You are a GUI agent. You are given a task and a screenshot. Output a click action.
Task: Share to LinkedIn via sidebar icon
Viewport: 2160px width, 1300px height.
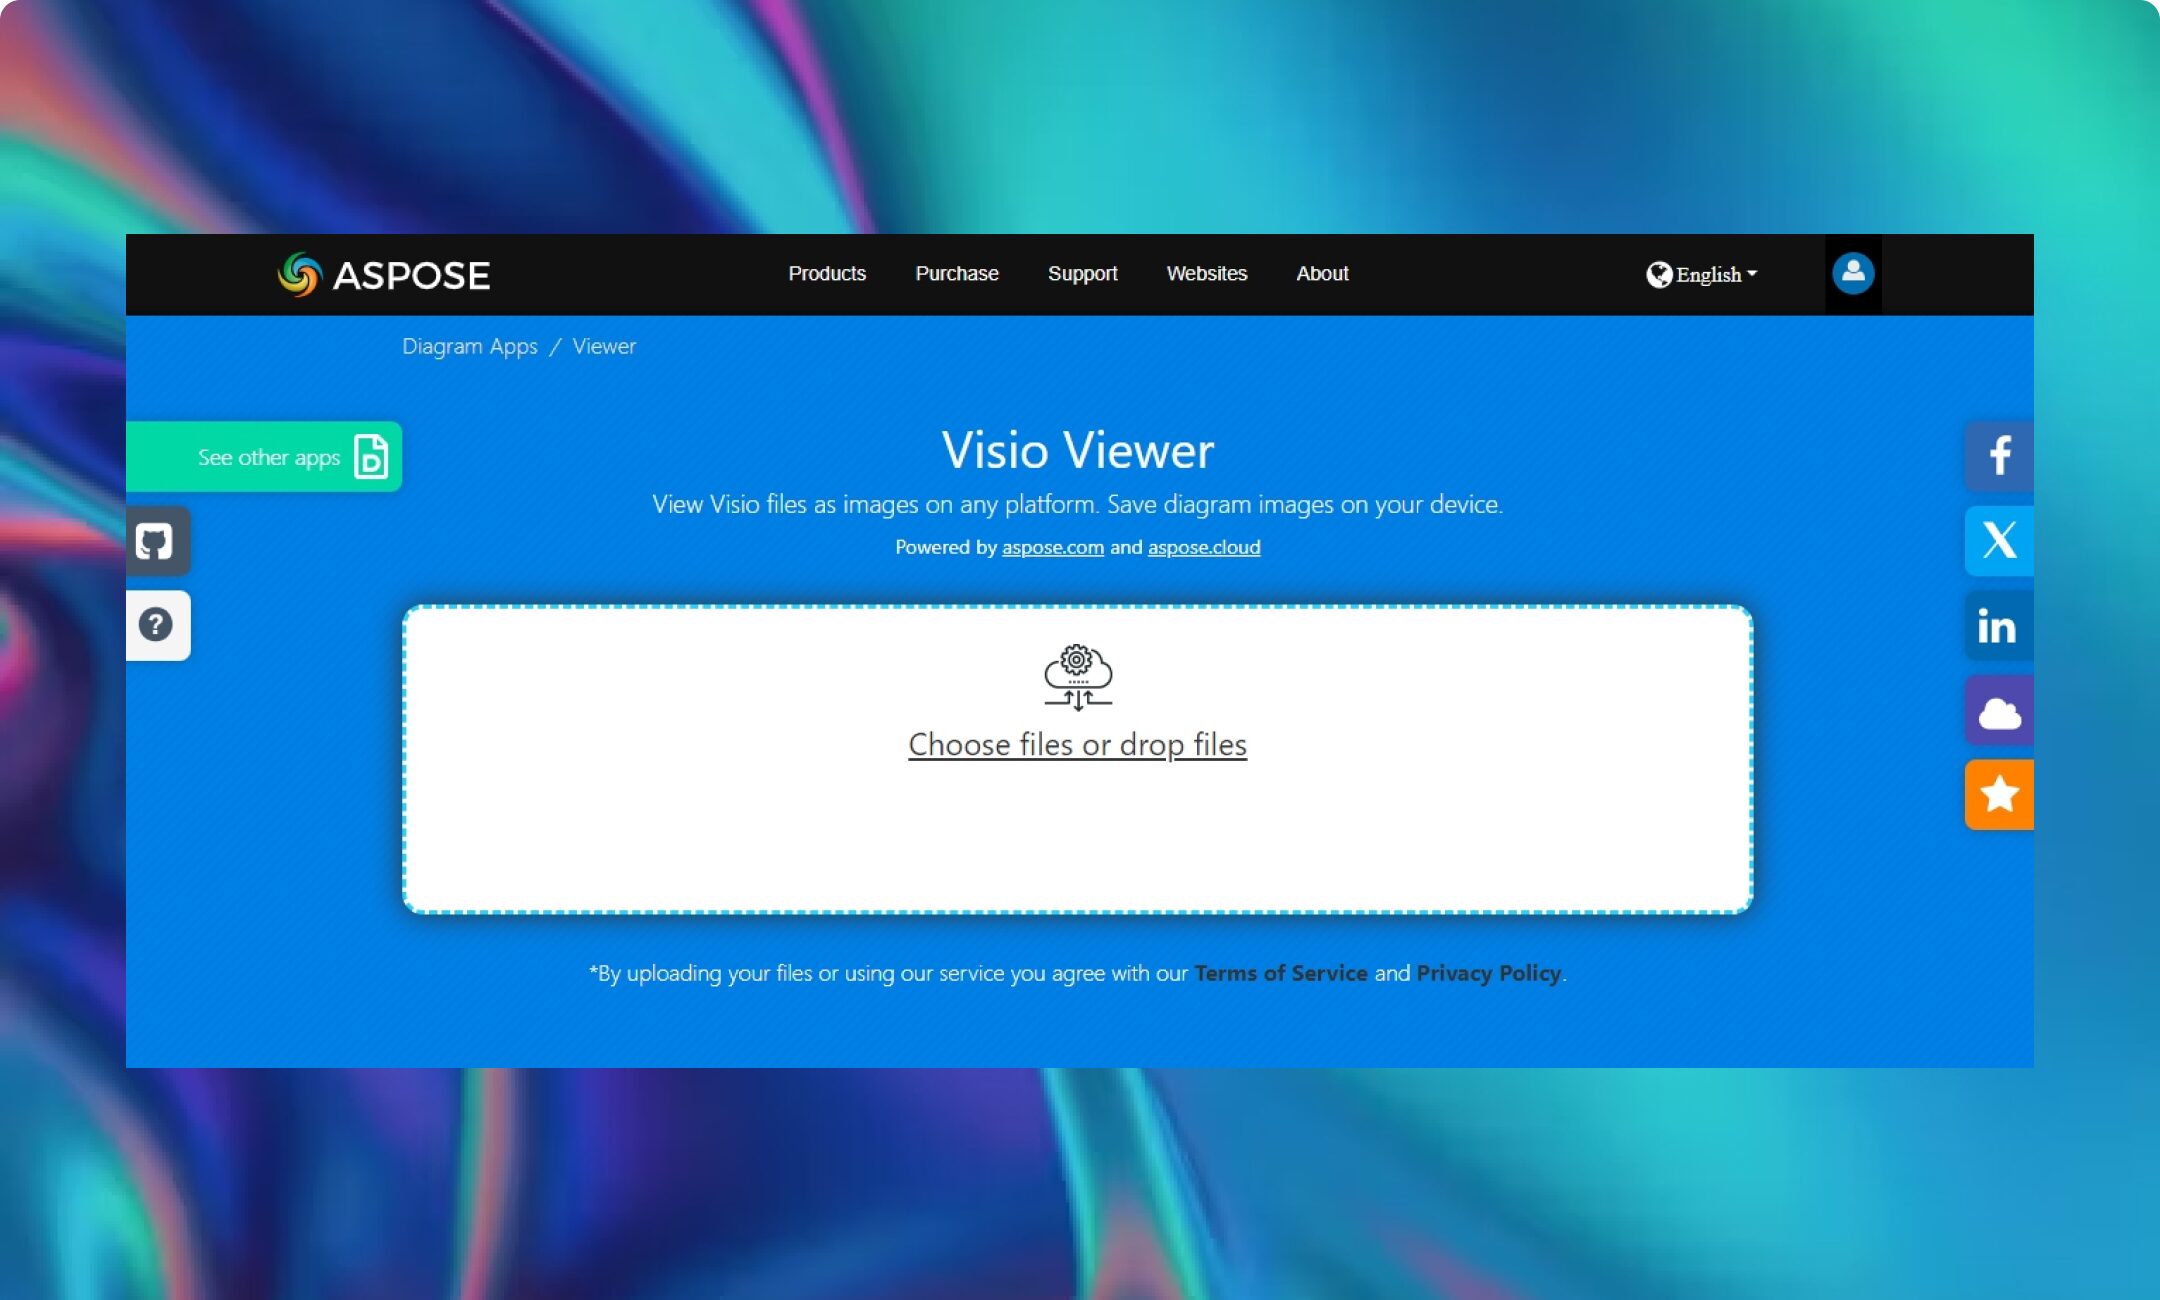tap(1998, 625)
